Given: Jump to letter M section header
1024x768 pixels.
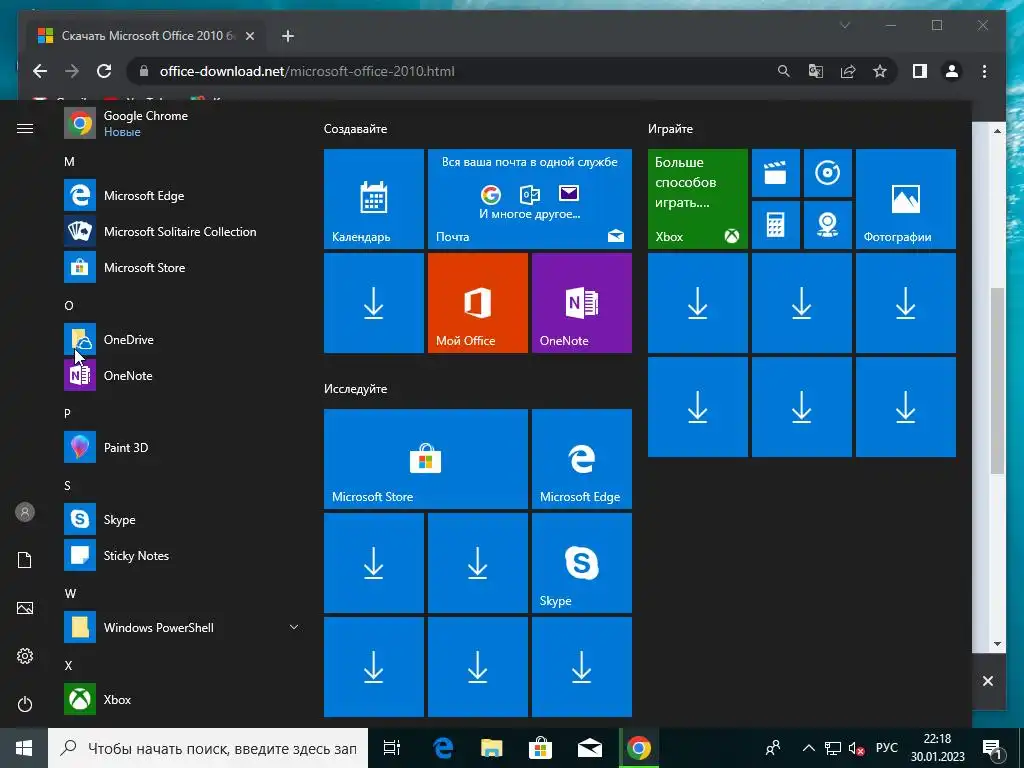Looking at the screenshot, I should 69,161.
